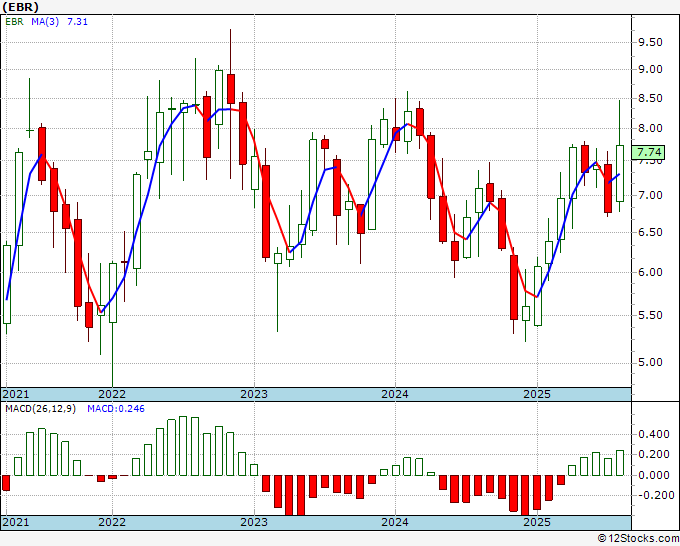
Task: Click 2023 on the MACD panel axis
Action: (254, 522)
